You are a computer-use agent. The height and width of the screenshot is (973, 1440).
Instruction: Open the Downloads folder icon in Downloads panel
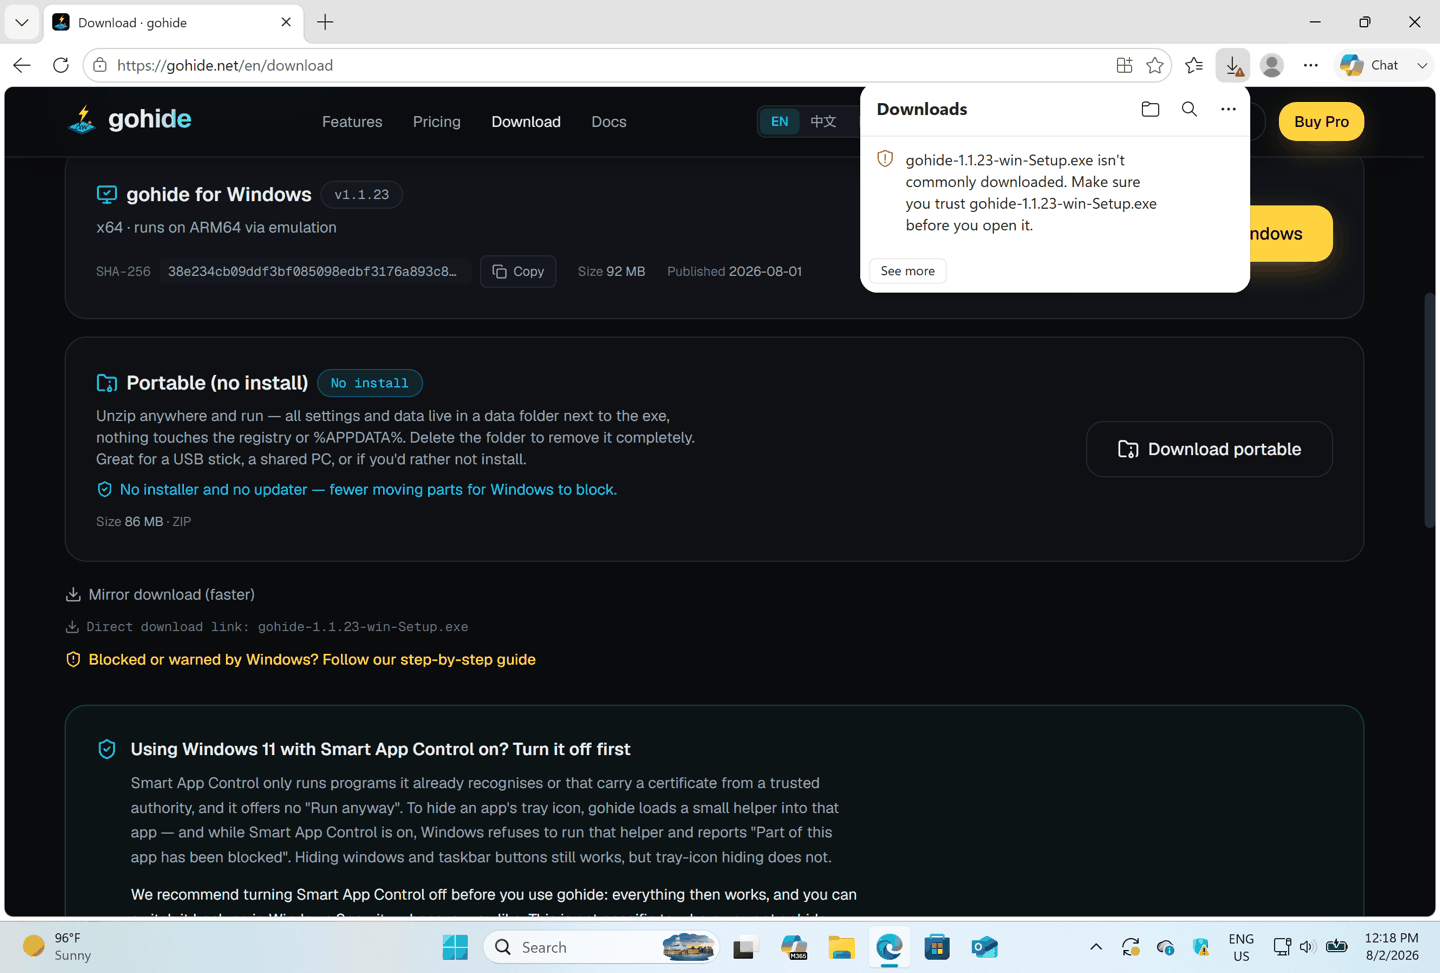click(1150, 109)
